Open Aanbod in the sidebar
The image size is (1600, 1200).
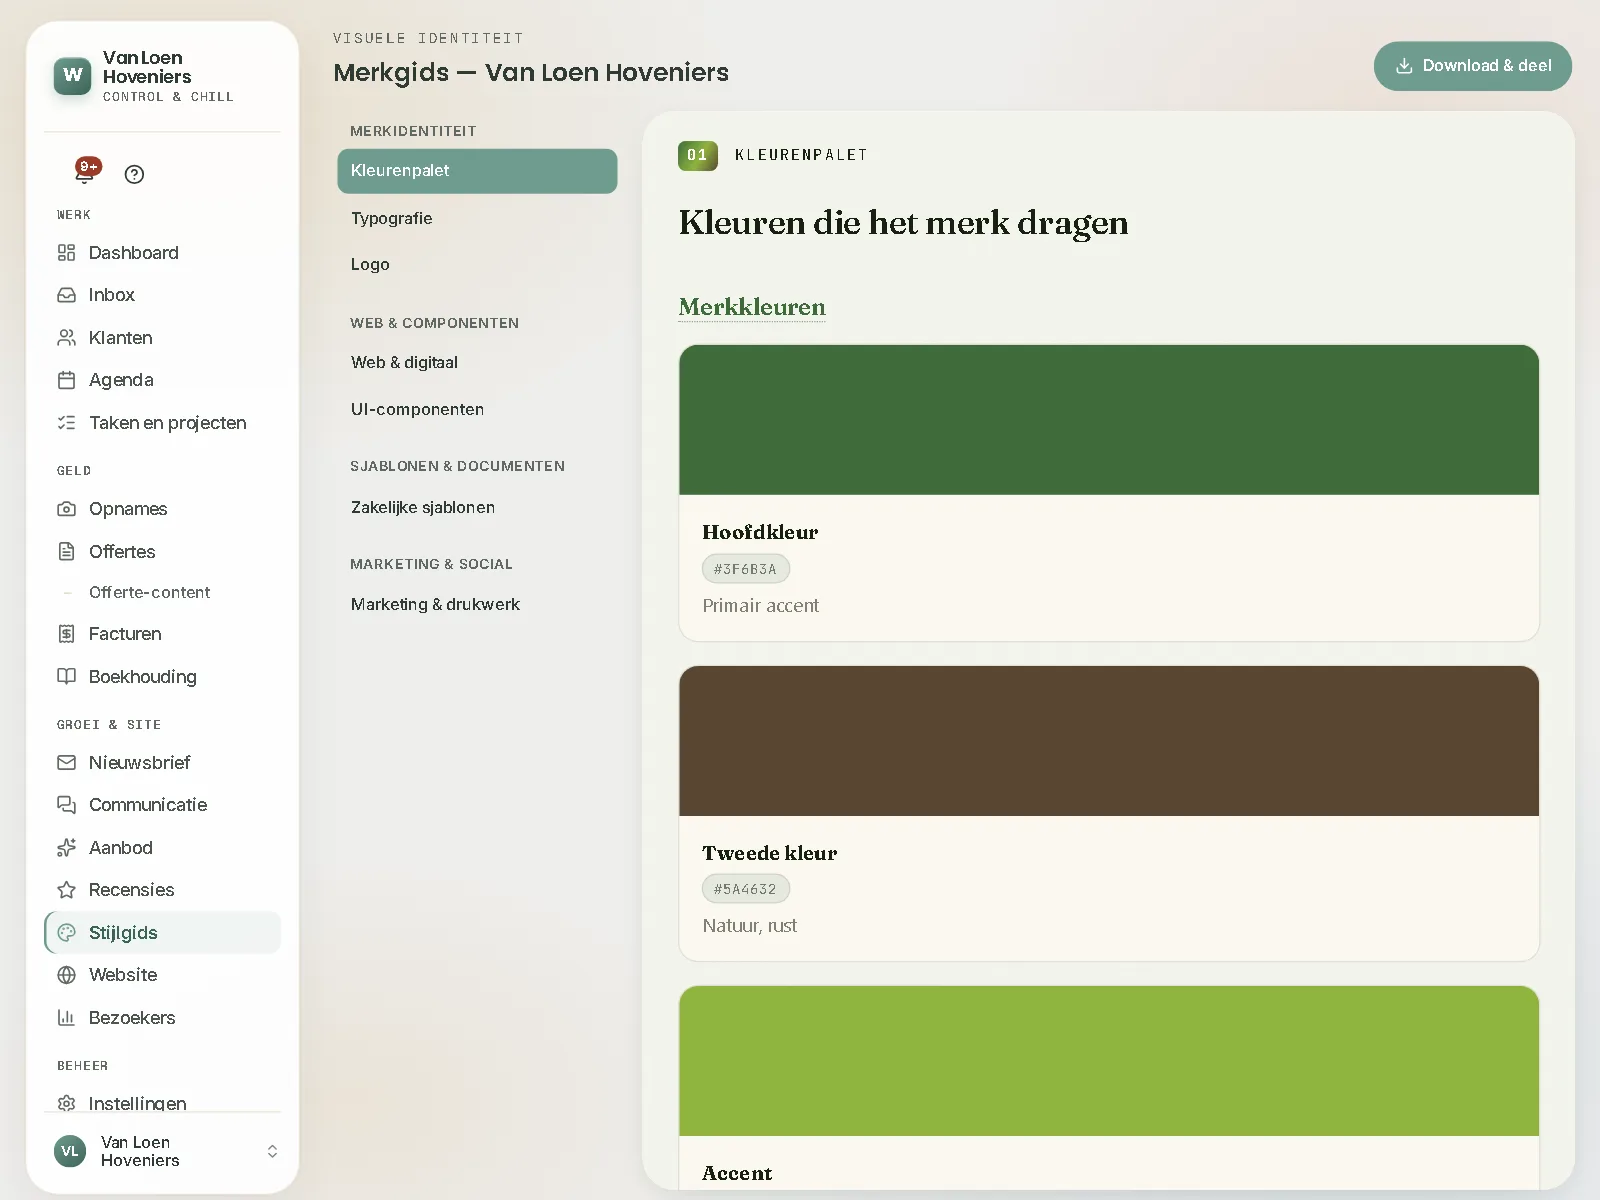(163, 848)
